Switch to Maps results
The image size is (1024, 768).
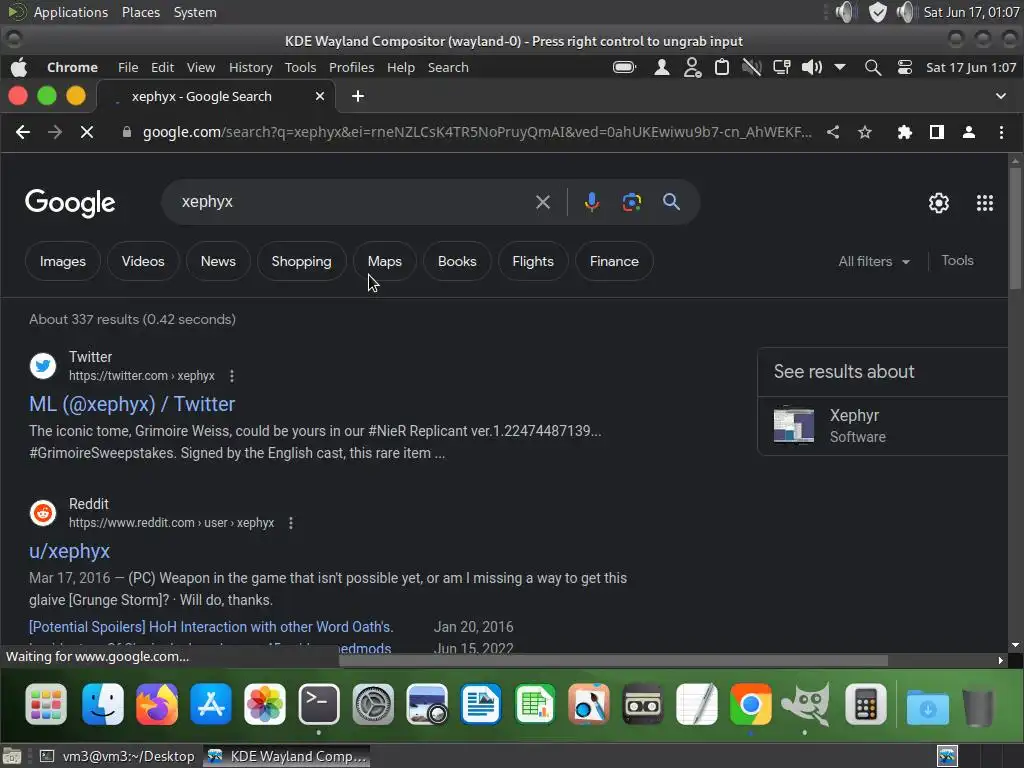pos(385,261)
